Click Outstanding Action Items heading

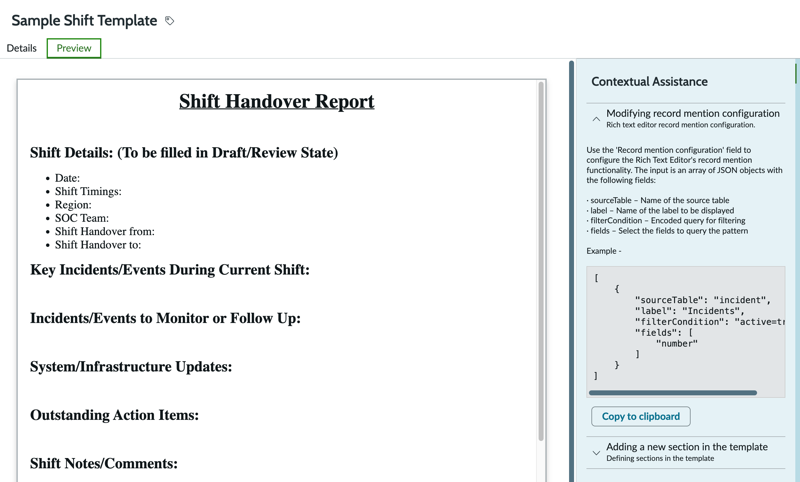[114, 415]
